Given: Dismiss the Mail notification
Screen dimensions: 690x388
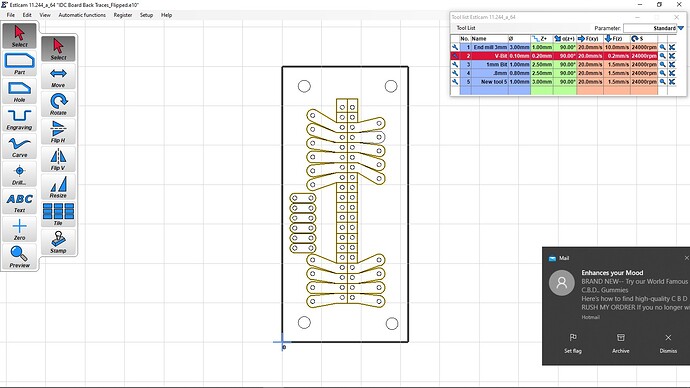Looking at the screenshot, I should point(668,343).
